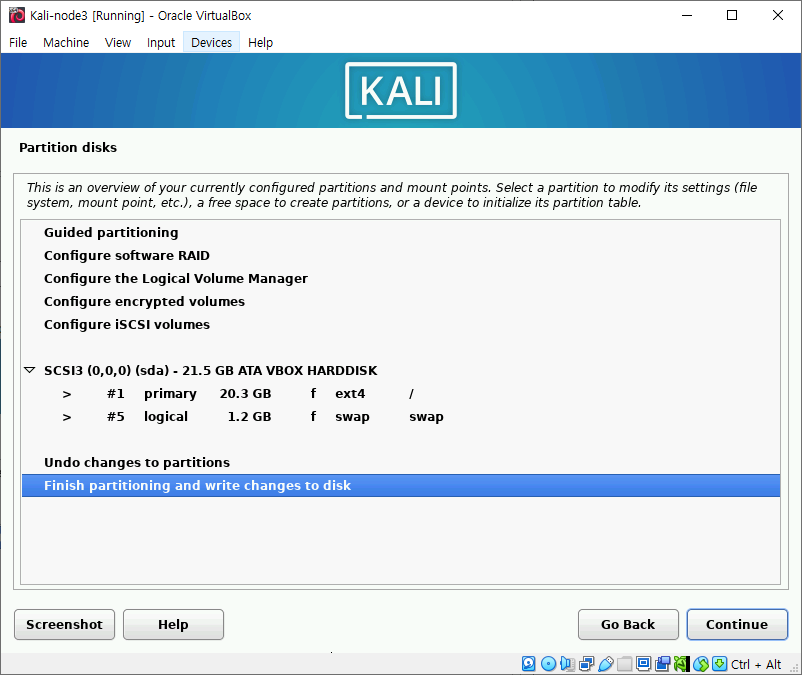Collapse the SCSI3 sda disk triangle
Viewport: 802px width, 675px height.
tap(30, 370)
